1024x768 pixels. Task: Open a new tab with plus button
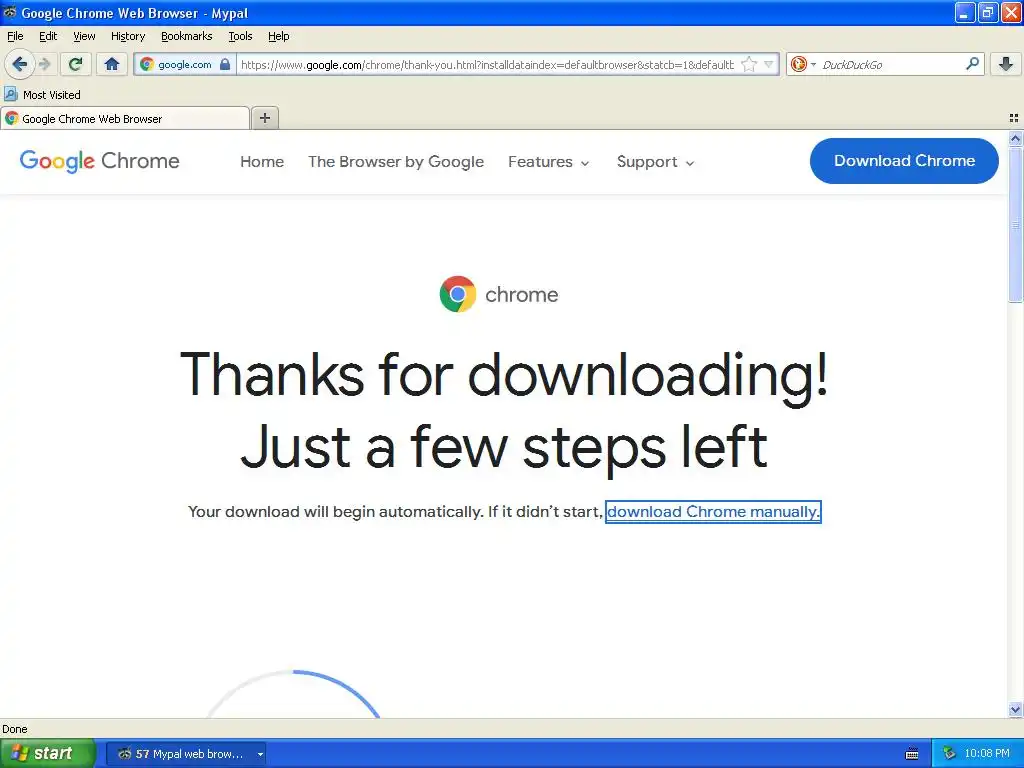tap(265, 118)
